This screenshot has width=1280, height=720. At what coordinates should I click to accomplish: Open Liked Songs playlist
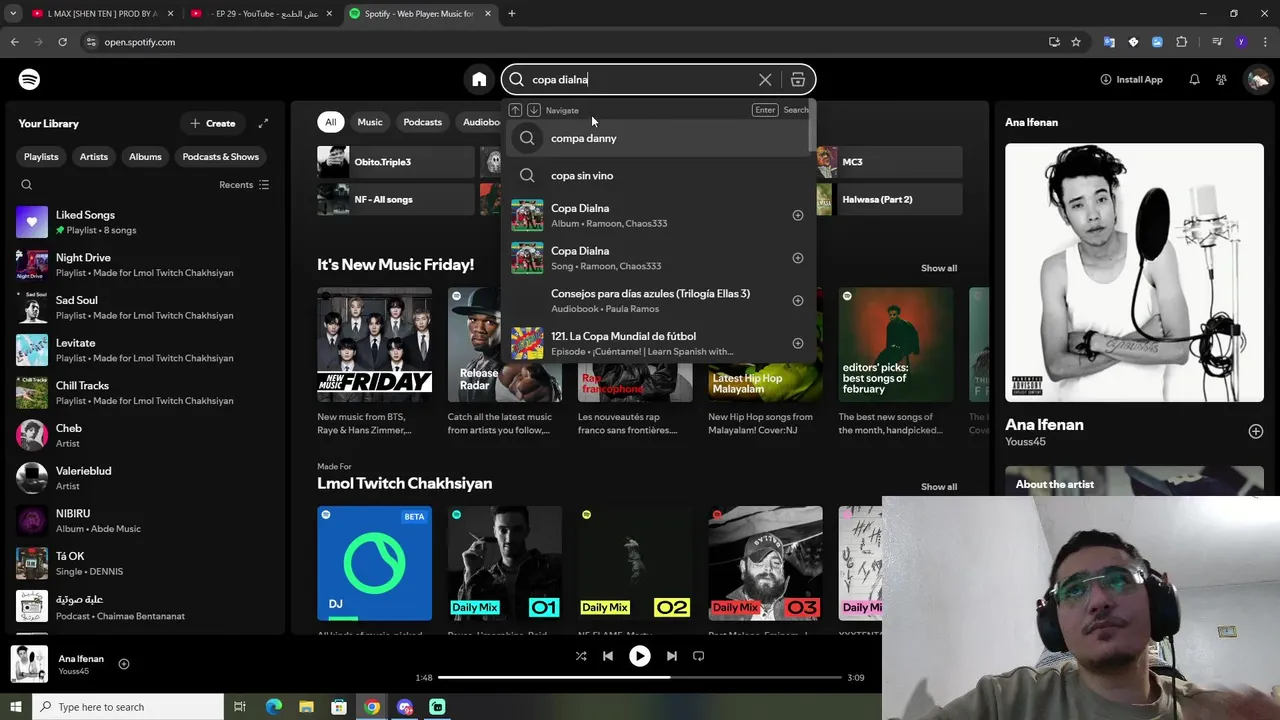click(x=145, y=222)
